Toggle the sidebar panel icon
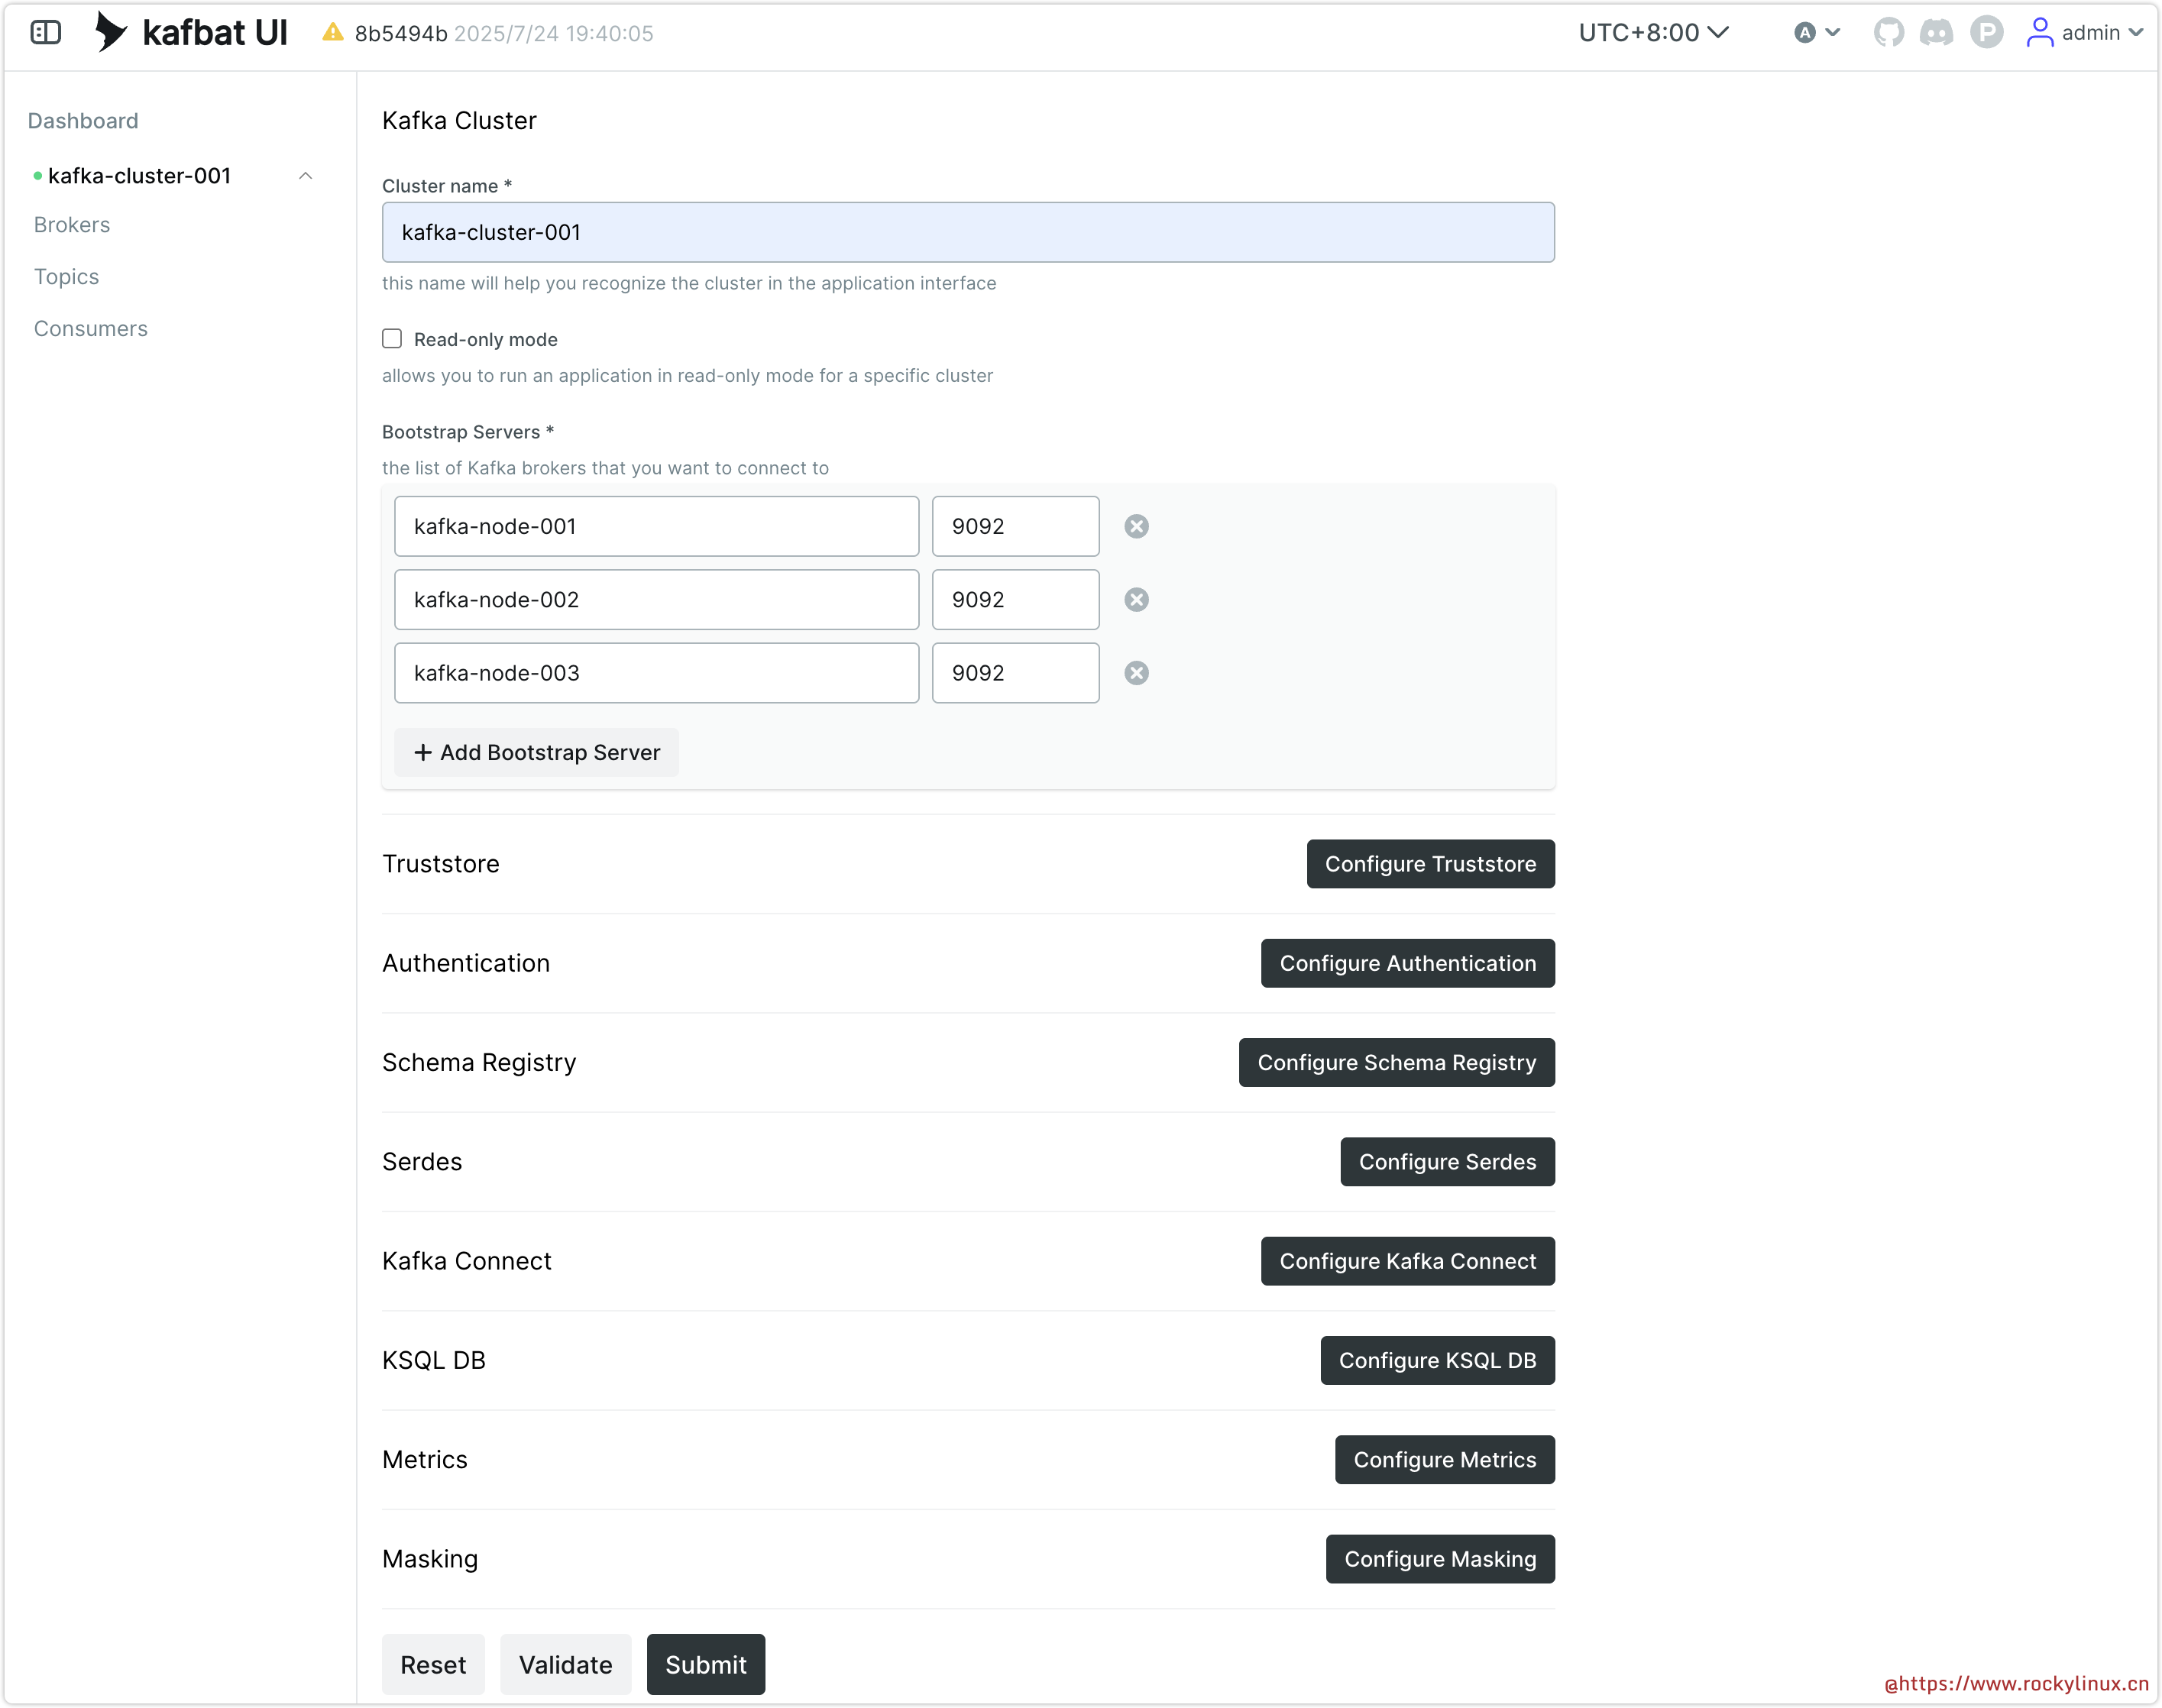Image resolution: width=2162 pixels, height=1708 pixels. point(46,33)
